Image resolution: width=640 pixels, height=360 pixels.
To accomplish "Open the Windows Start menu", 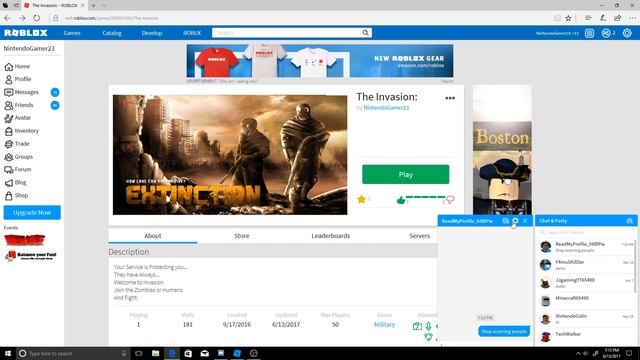I will pos(8,353).
